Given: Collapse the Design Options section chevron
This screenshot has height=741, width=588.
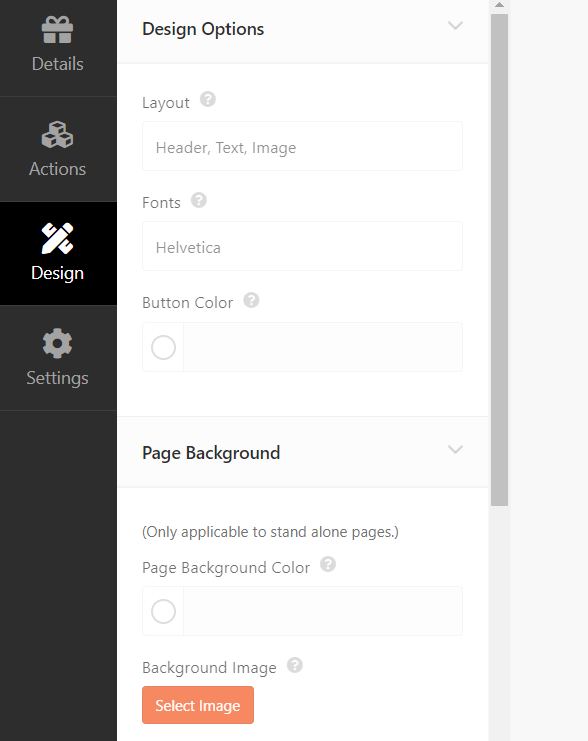Looking at the screenshot, I should point(455,26).
